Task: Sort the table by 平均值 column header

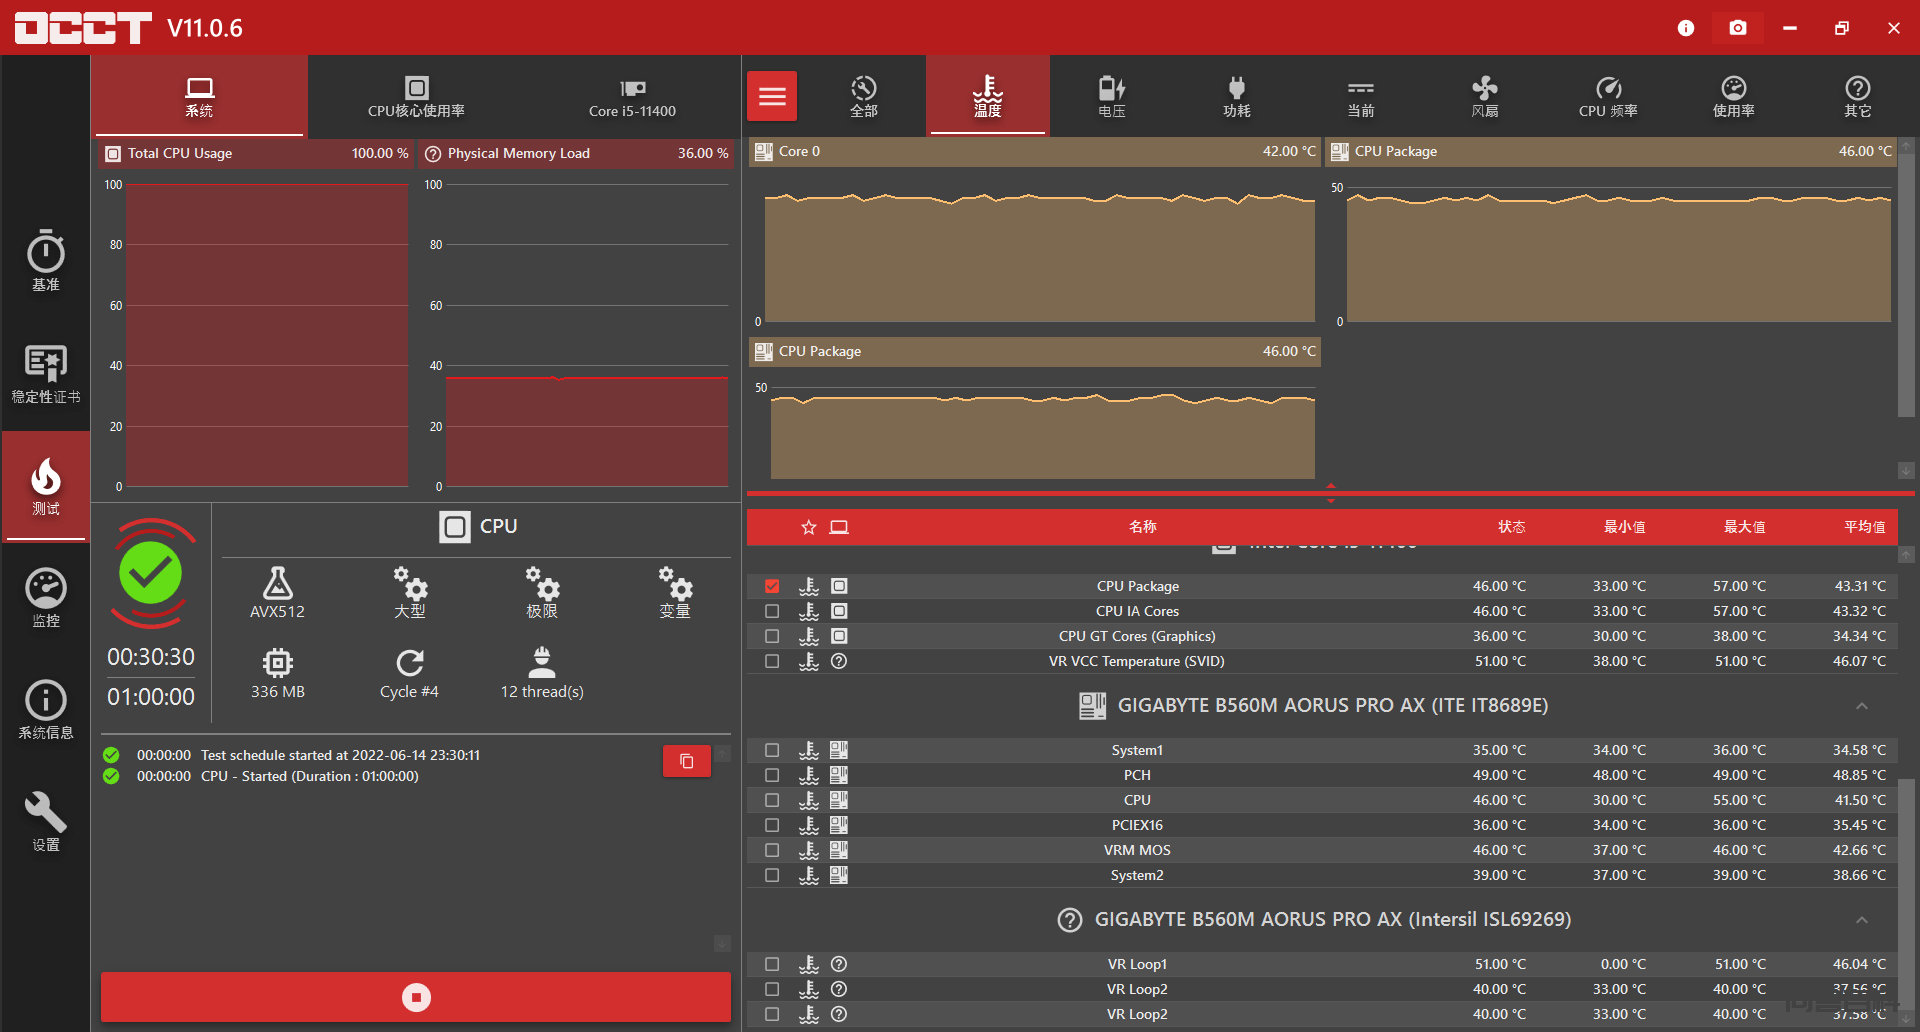Action: pos(1864,527)
